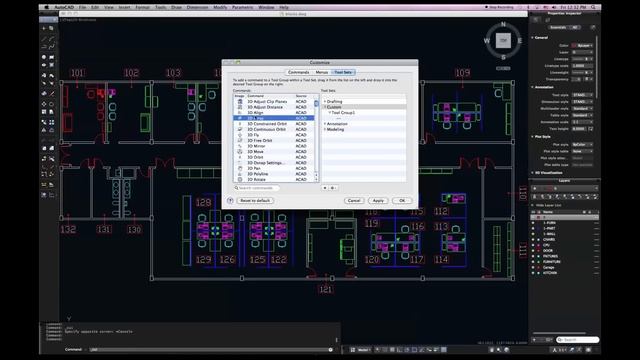Toggle visibility of the FURNITURE layer
The image size is (640, 360).
[533, 262]
